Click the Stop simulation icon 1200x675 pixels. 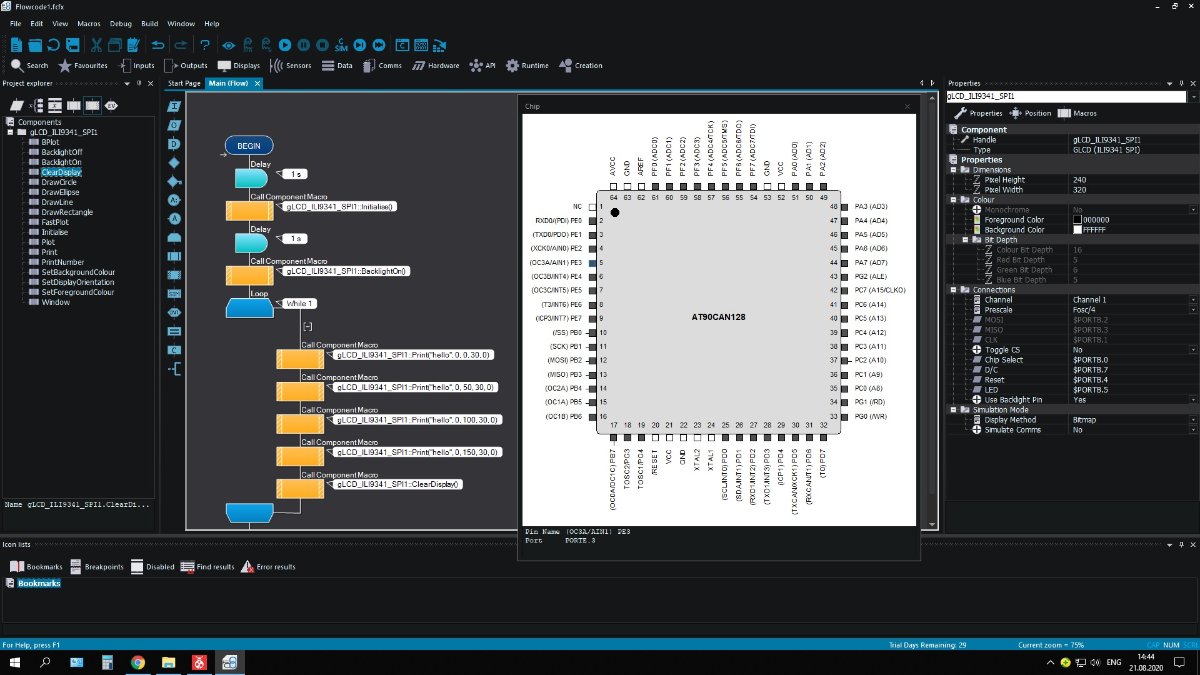[322, 45]
